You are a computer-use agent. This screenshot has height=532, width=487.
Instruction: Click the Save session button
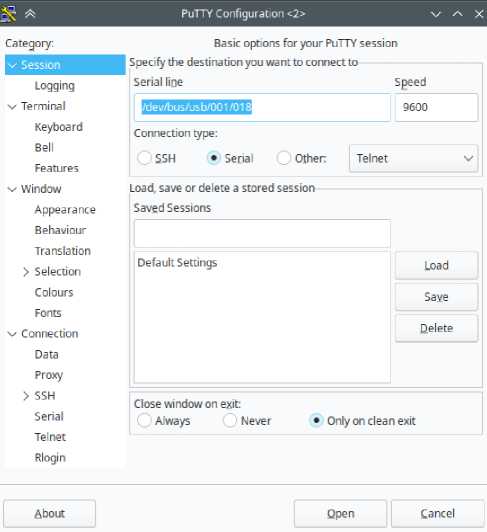tap(436, 297)
